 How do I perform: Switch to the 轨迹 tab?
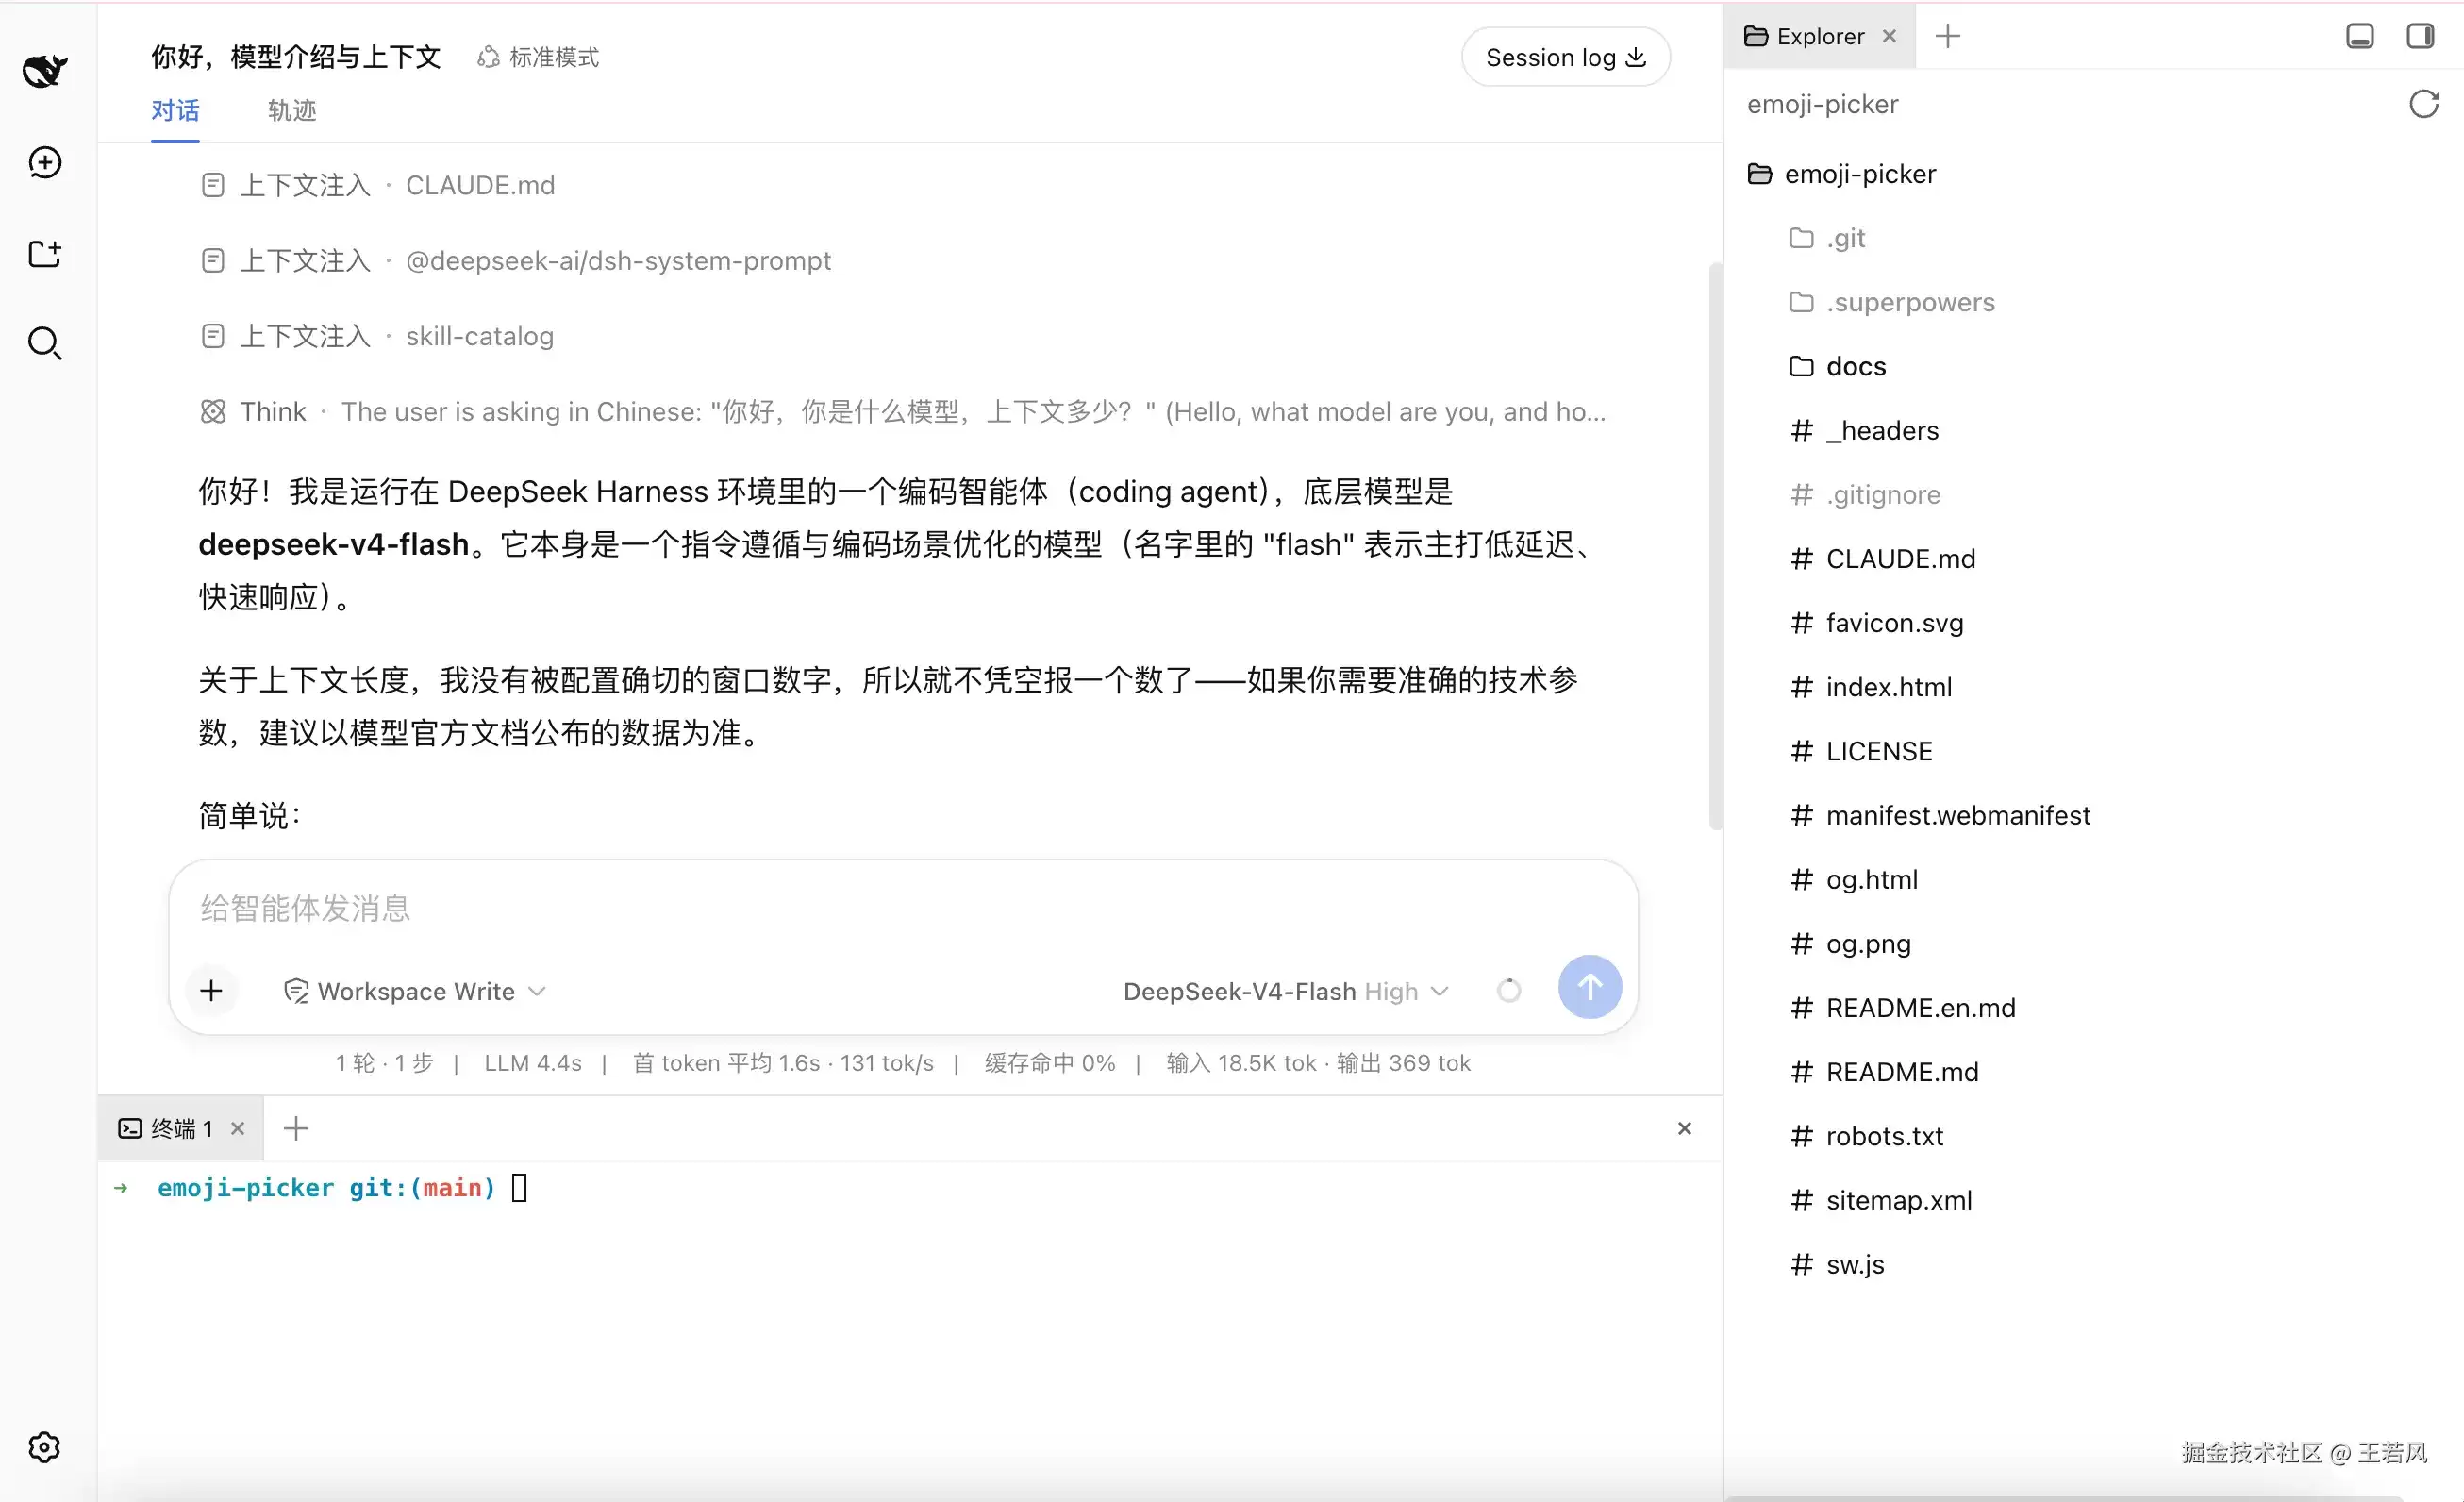point(292,110)
